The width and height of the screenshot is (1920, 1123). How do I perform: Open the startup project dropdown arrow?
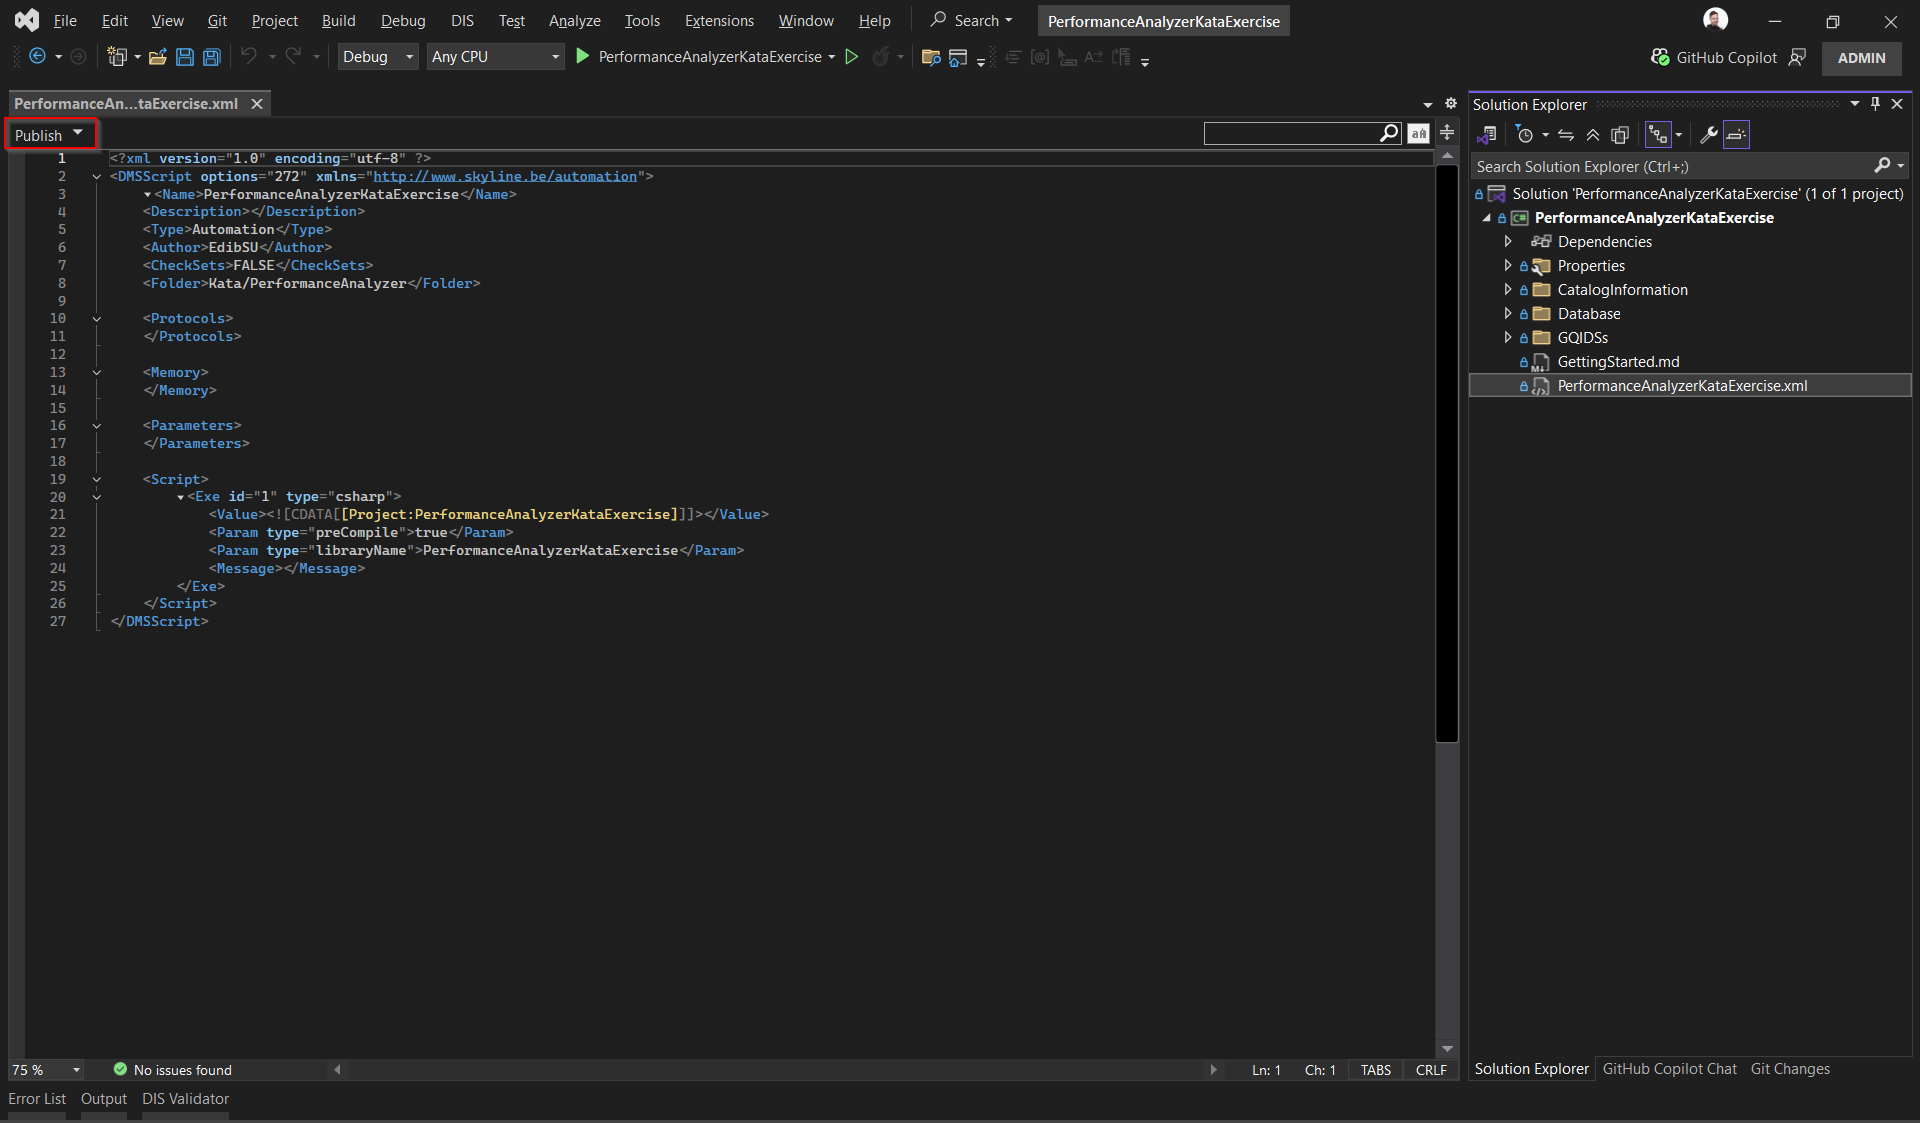click(x=832, y=57)
